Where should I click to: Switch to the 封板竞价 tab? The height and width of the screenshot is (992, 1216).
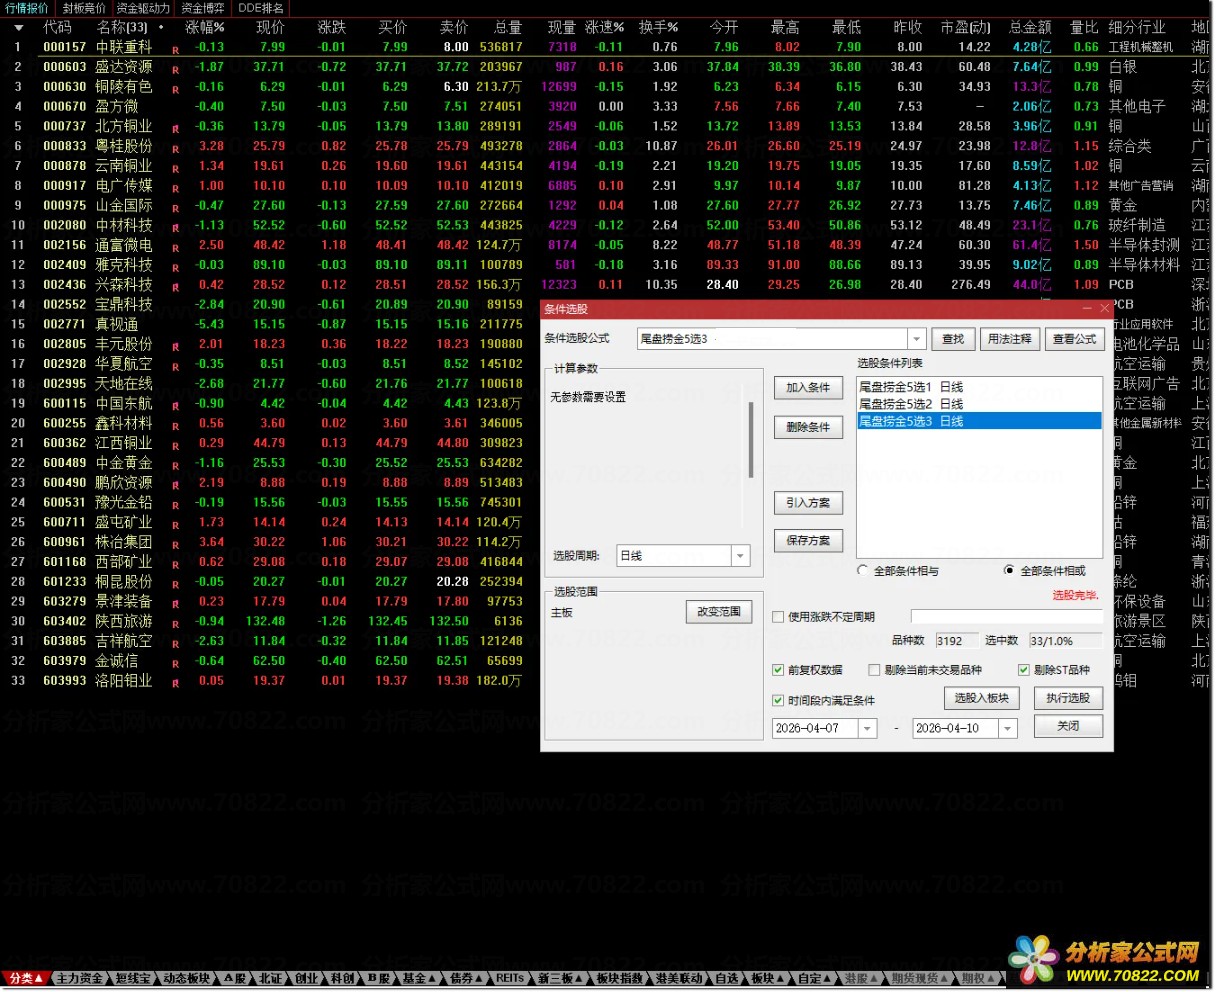coord(84,8)
